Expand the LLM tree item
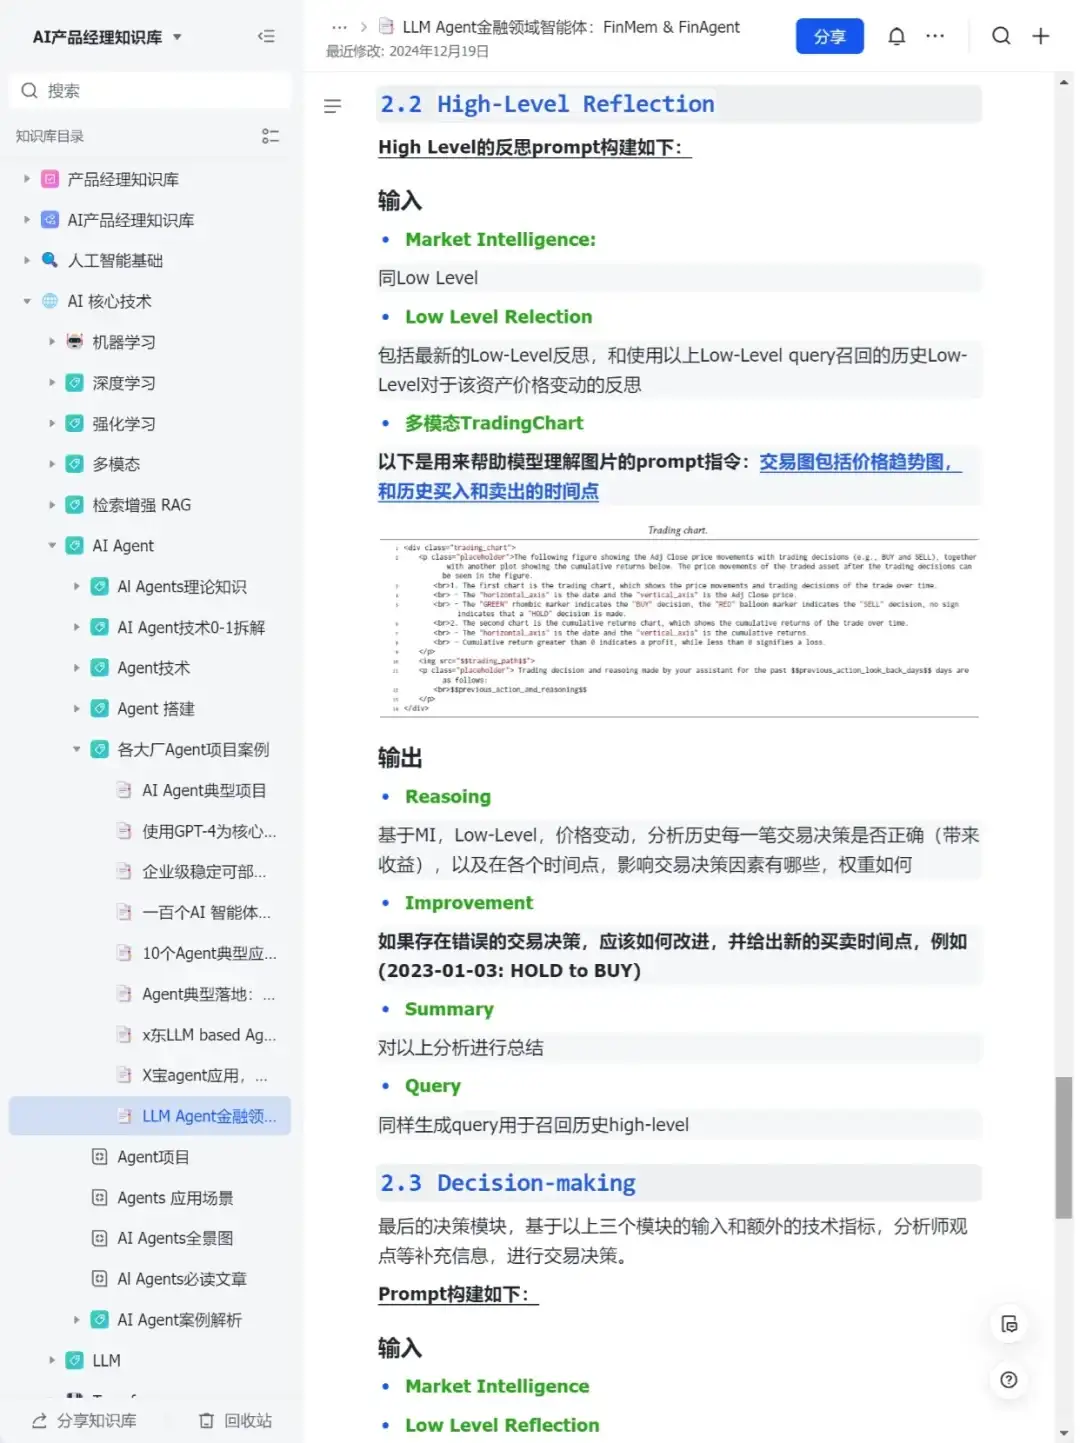Screen dimensions: 1080x1443 (52, 1360)
